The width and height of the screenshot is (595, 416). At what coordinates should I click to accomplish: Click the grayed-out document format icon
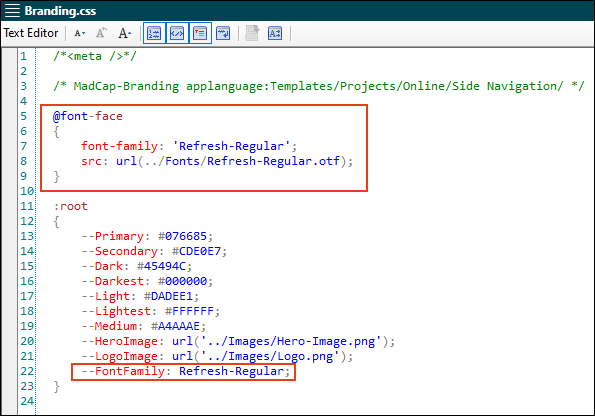252,33
